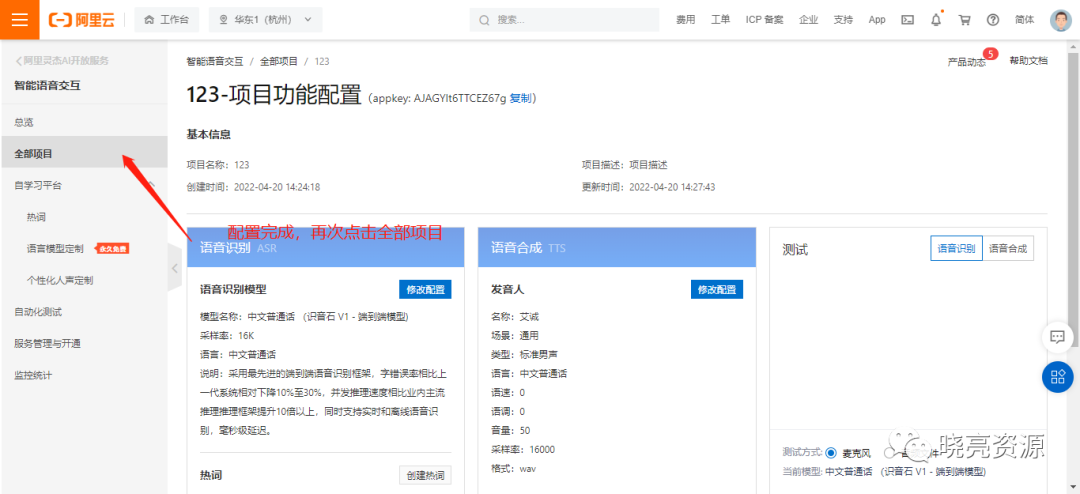Open 服务管理与开通 in the sidebar

[48, 344]
